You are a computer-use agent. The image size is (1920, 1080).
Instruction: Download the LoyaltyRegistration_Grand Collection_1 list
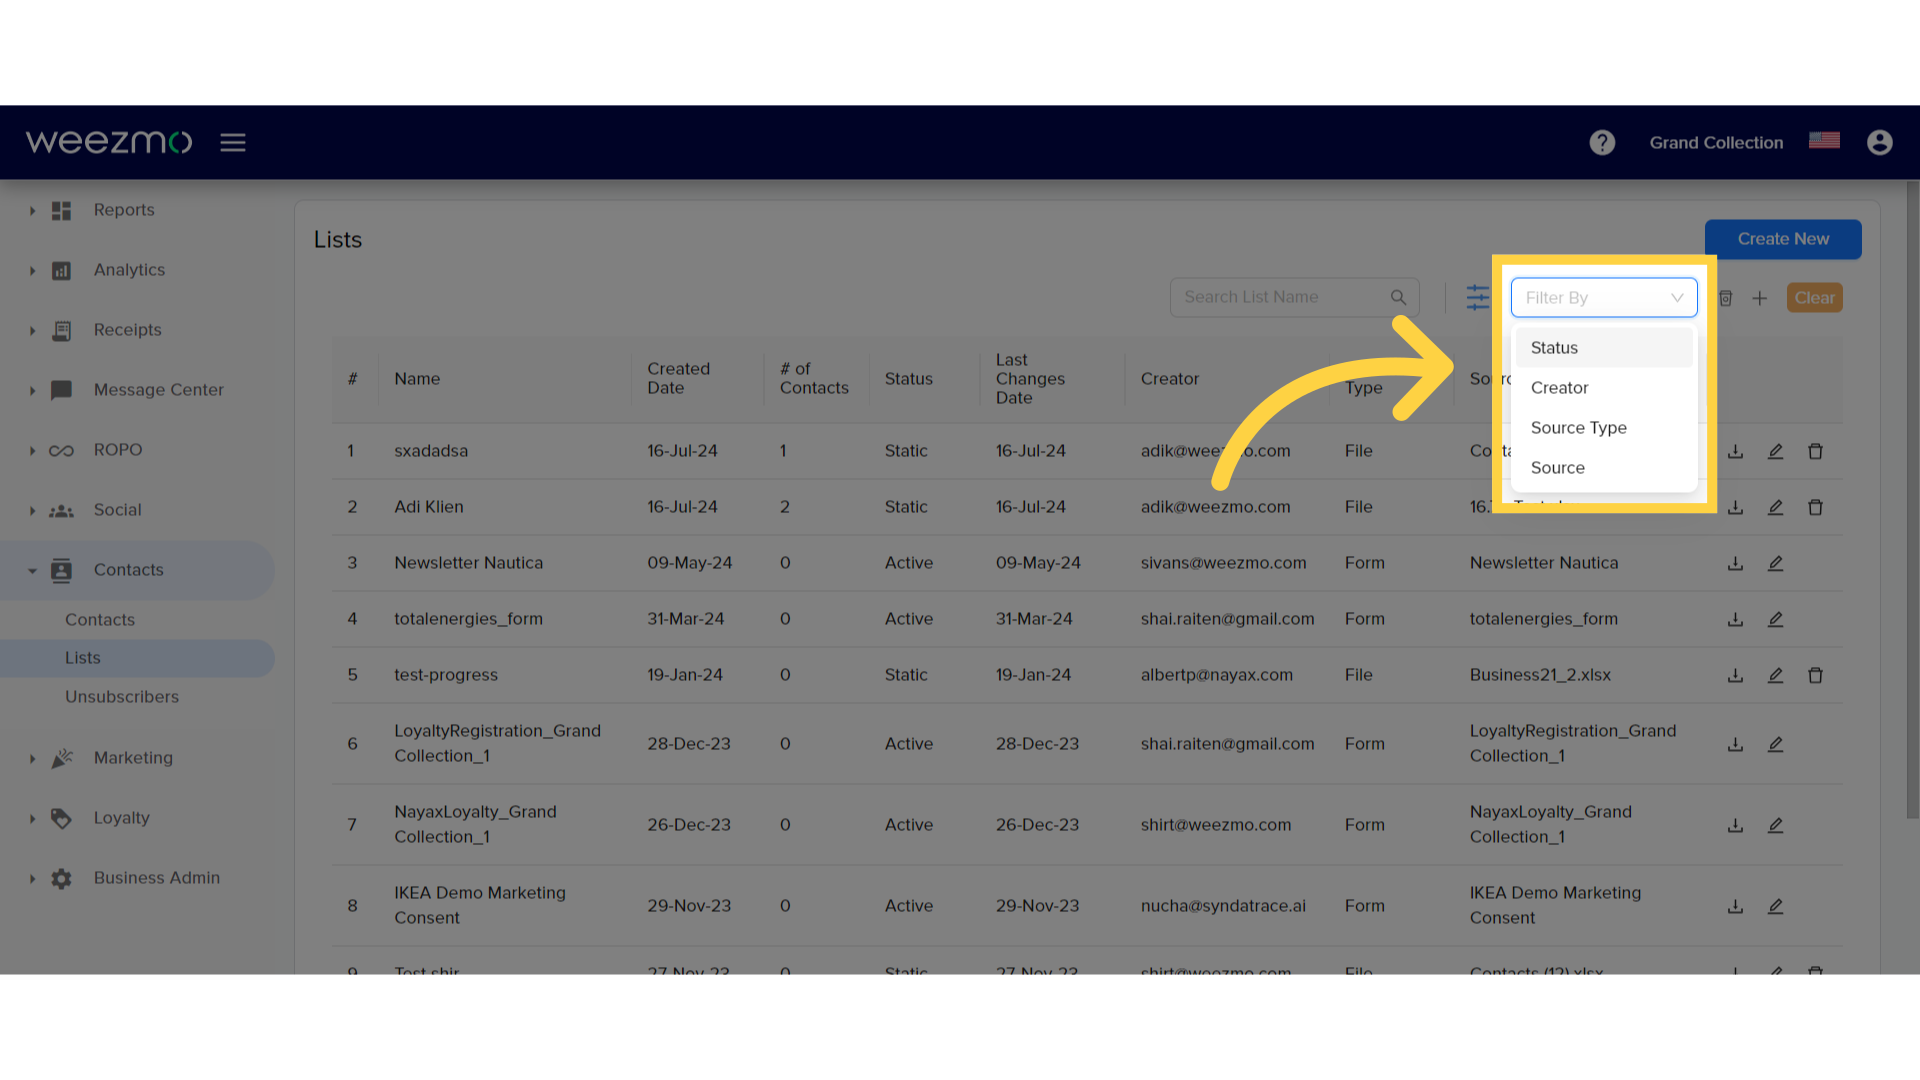pyautogui.click(x=1735, y=745)
